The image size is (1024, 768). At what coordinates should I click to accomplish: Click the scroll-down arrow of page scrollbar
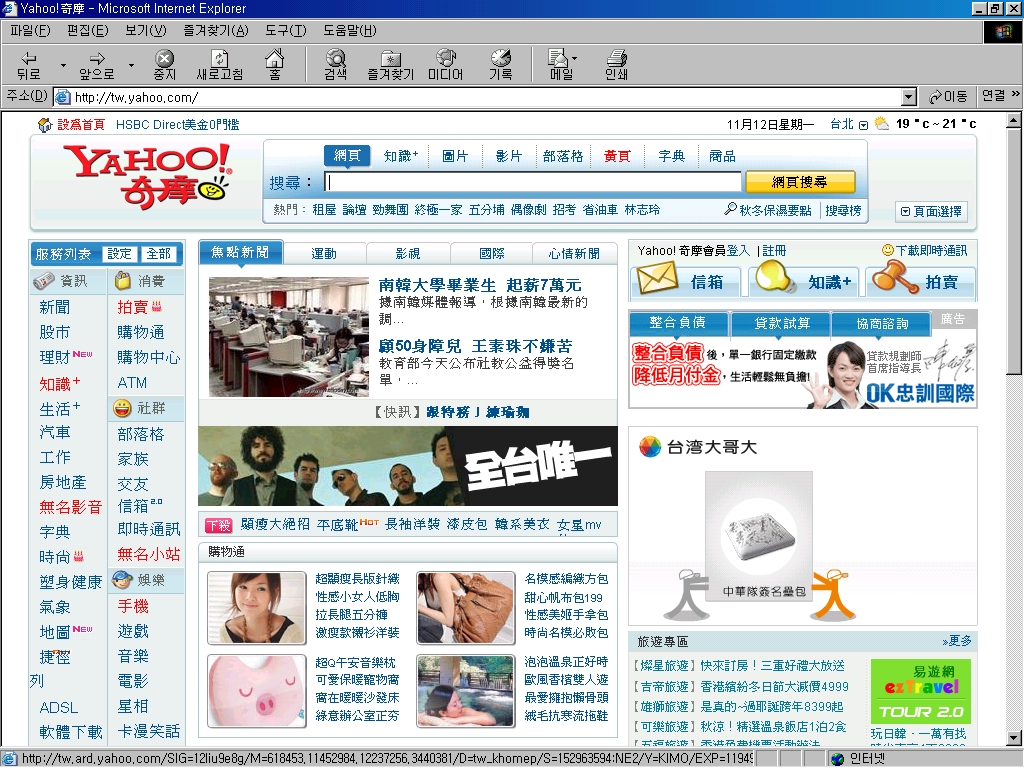1014,739
